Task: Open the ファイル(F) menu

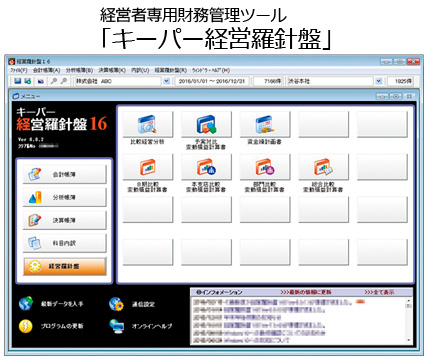Action: [18, 70]
